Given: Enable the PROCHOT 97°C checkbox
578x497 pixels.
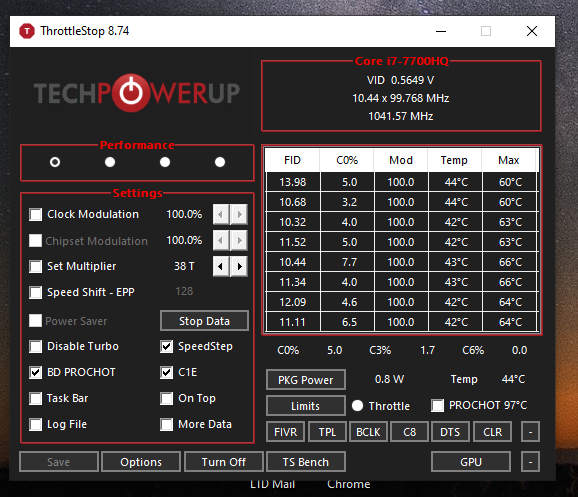Looking at the screenshot, I should [x=438, y=406].
